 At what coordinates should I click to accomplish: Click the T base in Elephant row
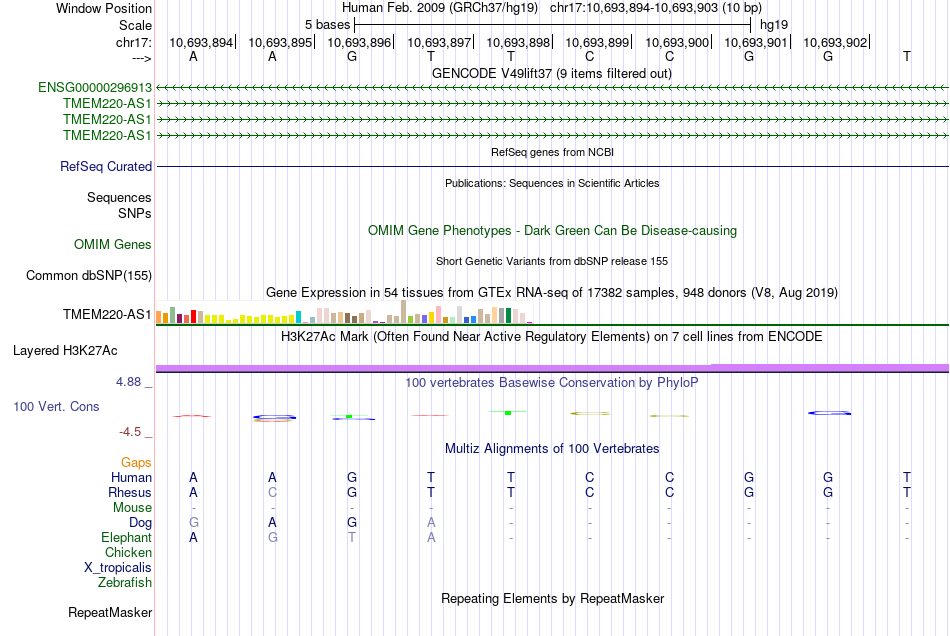(351, 537)
